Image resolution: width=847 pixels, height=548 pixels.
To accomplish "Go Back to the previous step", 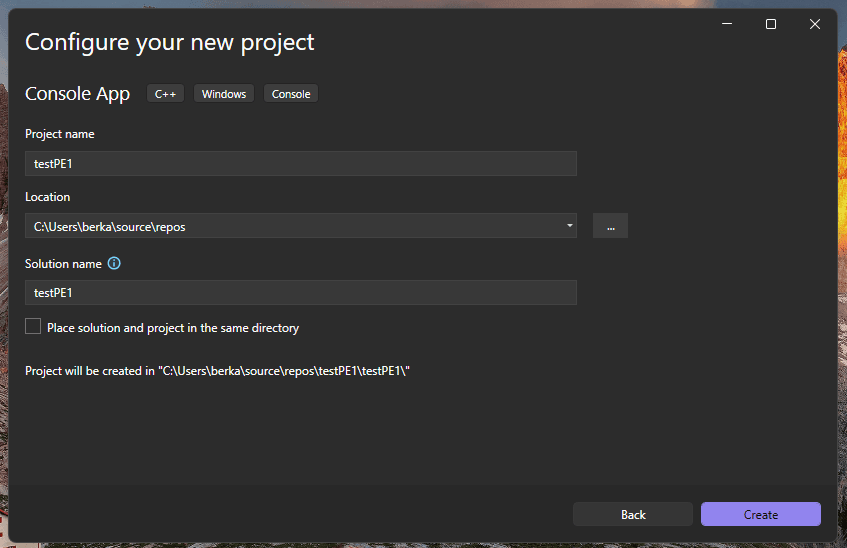I will [x=632, y=514].
